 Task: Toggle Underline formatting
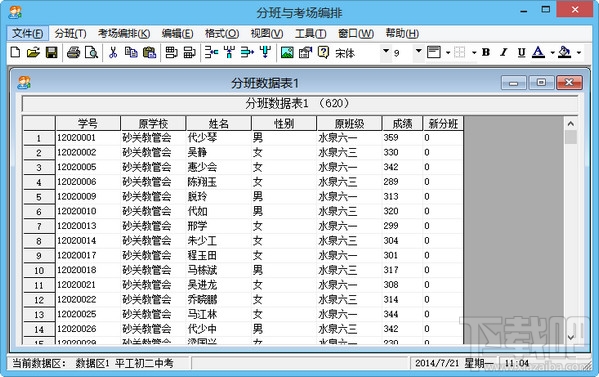point(521,52)
